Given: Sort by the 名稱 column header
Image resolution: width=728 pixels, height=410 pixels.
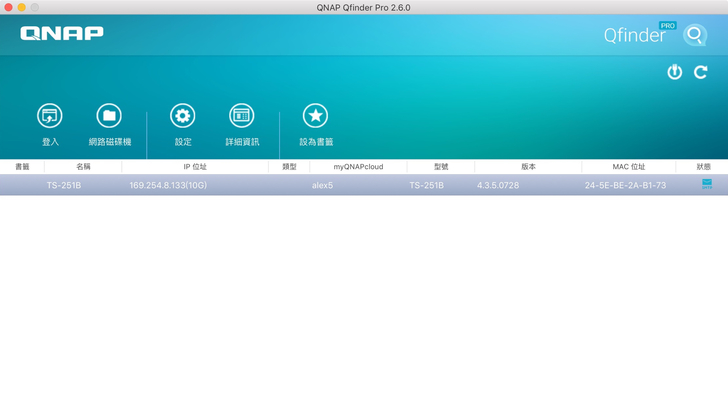Looking at the screenshot, I should pyautogui.click(x=83, y=167).
